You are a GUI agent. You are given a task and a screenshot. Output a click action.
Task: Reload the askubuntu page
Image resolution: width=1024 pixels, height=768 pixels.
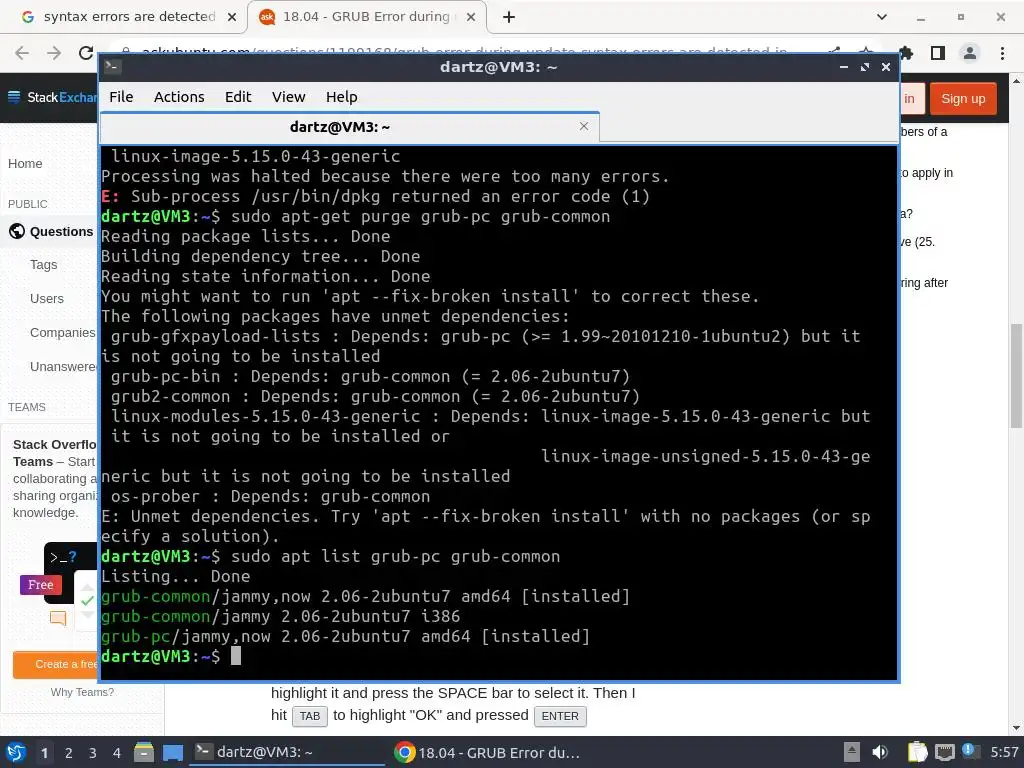[x=86, y=53]
